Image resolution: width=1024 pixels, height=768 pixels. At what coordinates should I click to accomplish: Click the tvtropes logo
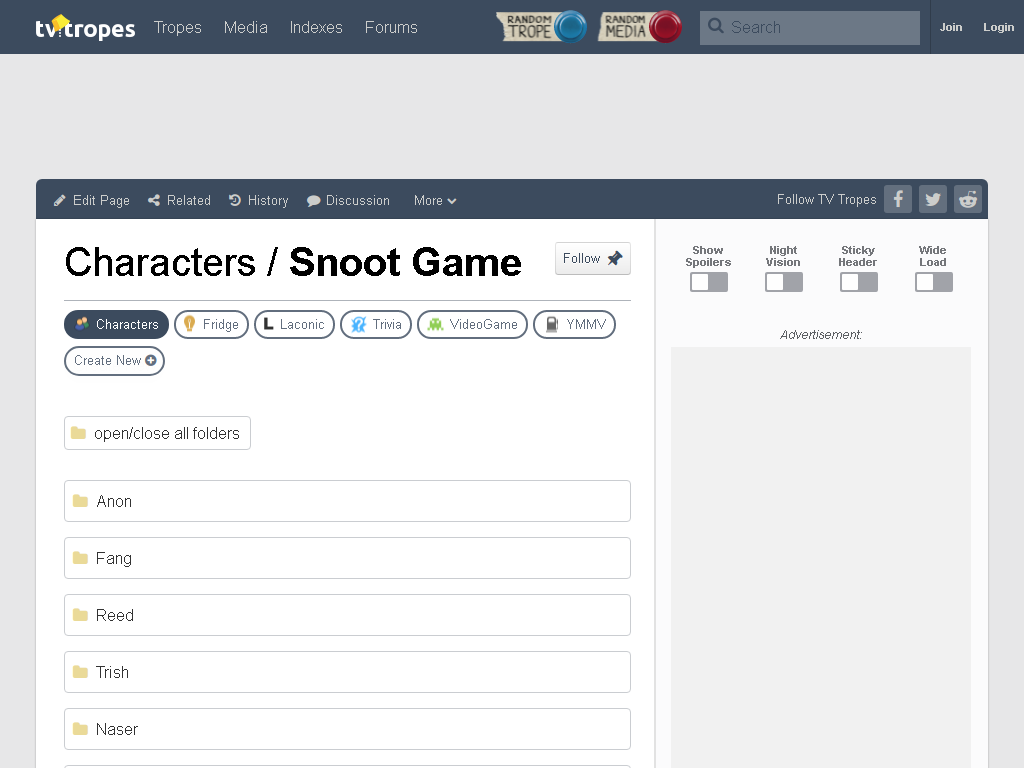tap(85, 27)
